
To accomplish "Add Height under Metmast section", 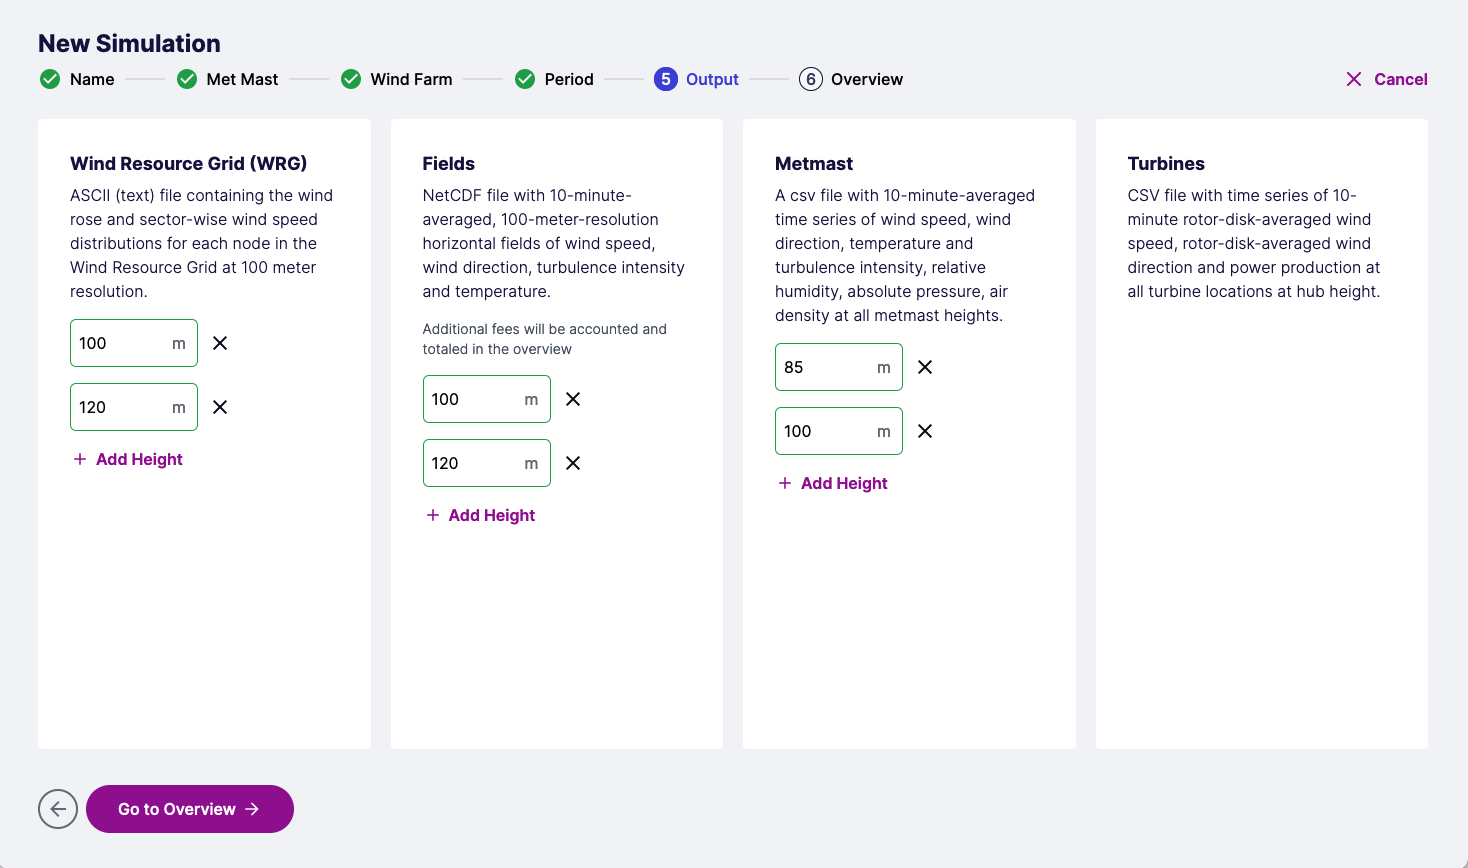I will tap(833, 483).
